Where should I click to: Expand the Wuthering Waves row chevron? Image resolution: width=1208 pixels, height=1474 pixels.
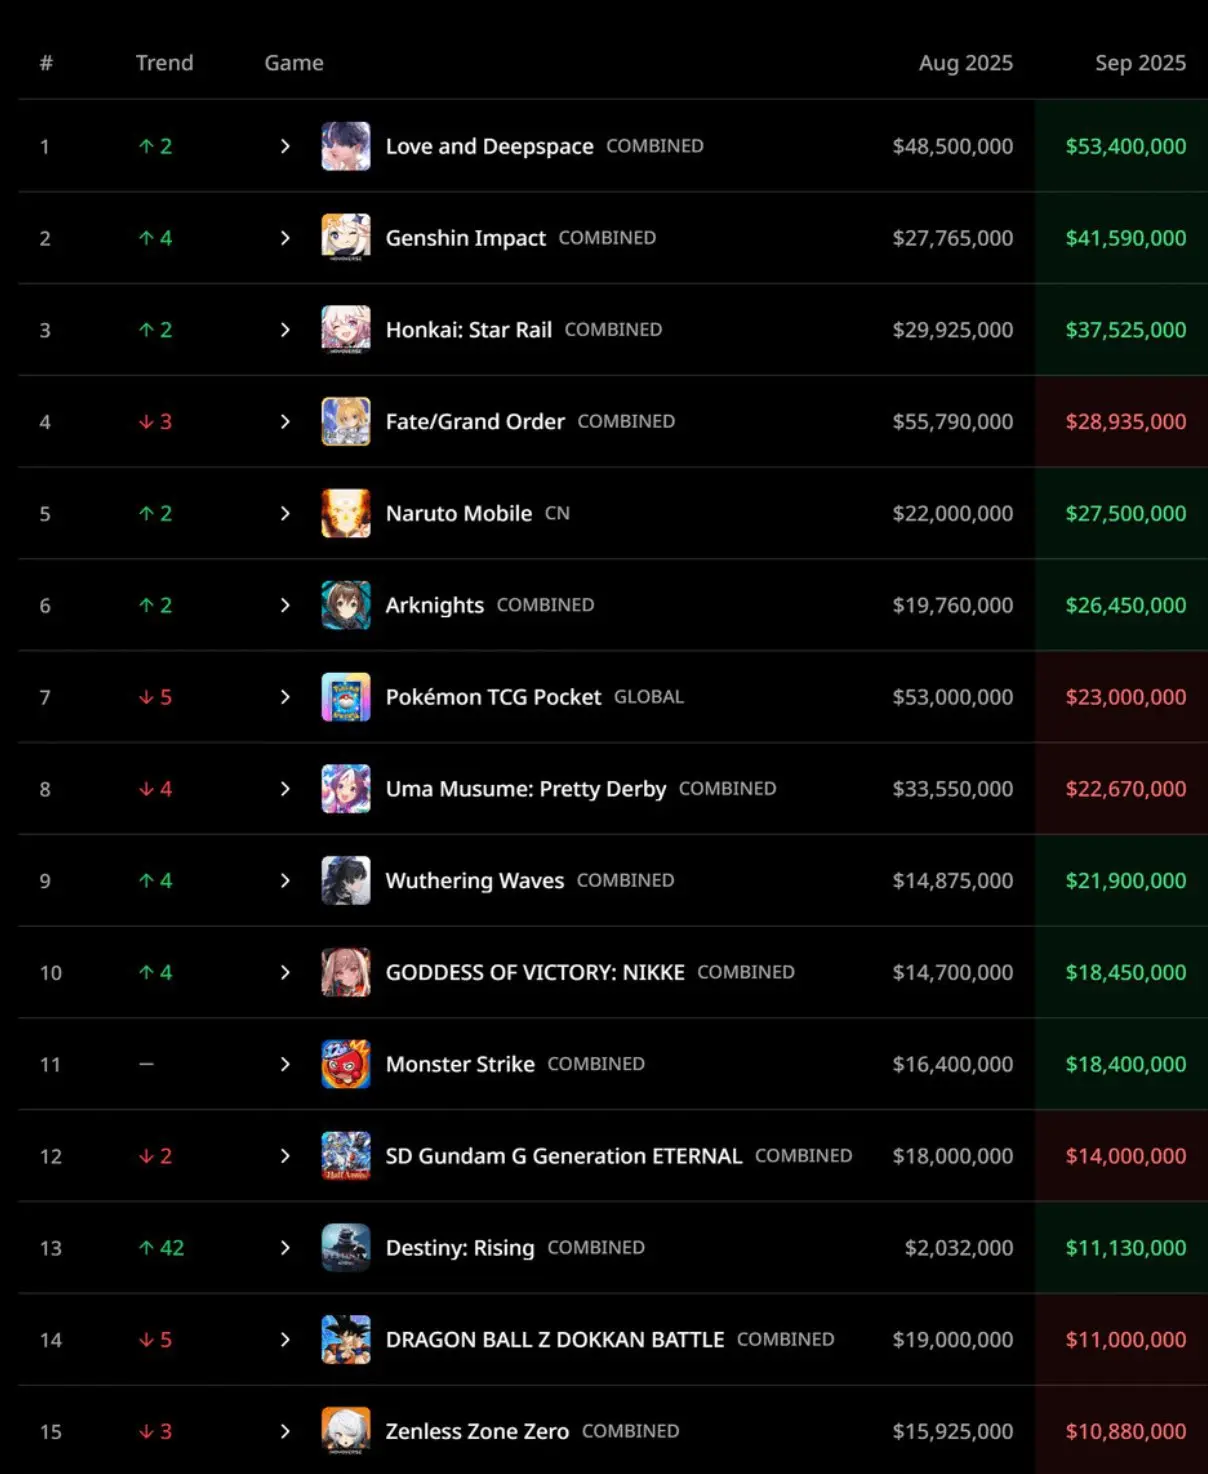(x=285, y=881)
